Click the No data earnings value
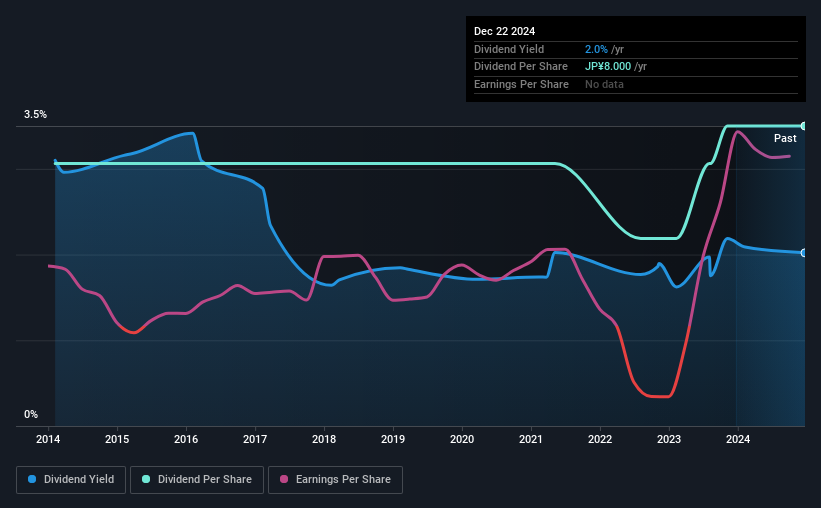The width and height of the screenshot is (821, 508). [x=604, y=84]
